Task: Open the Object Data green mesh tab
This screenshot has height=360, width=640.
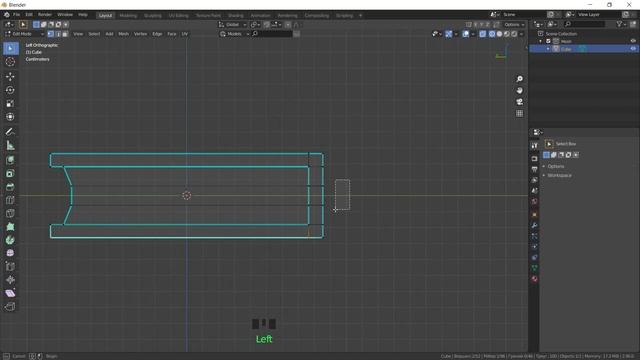Action: (534, 268)
